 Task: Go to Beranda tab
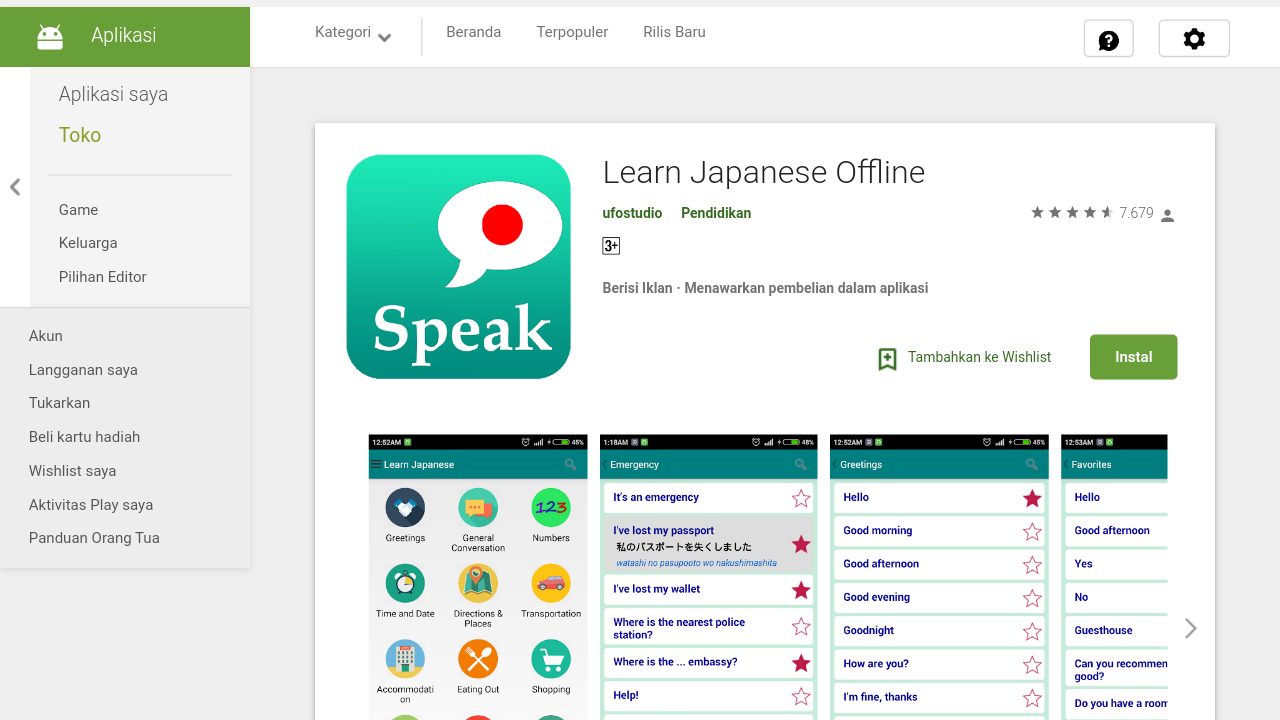pyautogui.click(x=473, y=32)
